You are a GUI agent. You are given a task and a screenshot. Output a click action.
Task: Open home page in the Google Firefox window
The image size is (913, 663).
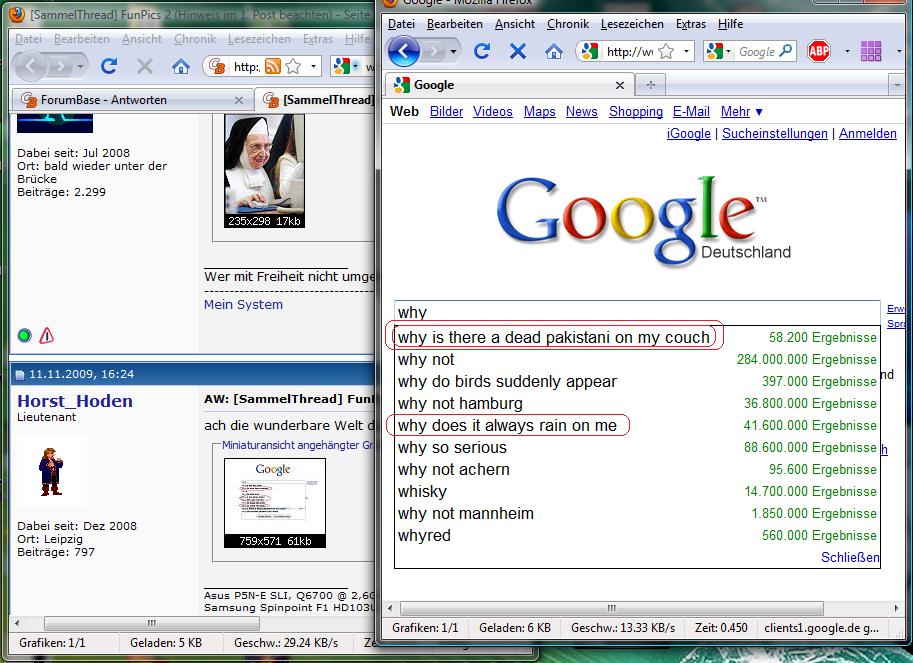coord(554,52)
